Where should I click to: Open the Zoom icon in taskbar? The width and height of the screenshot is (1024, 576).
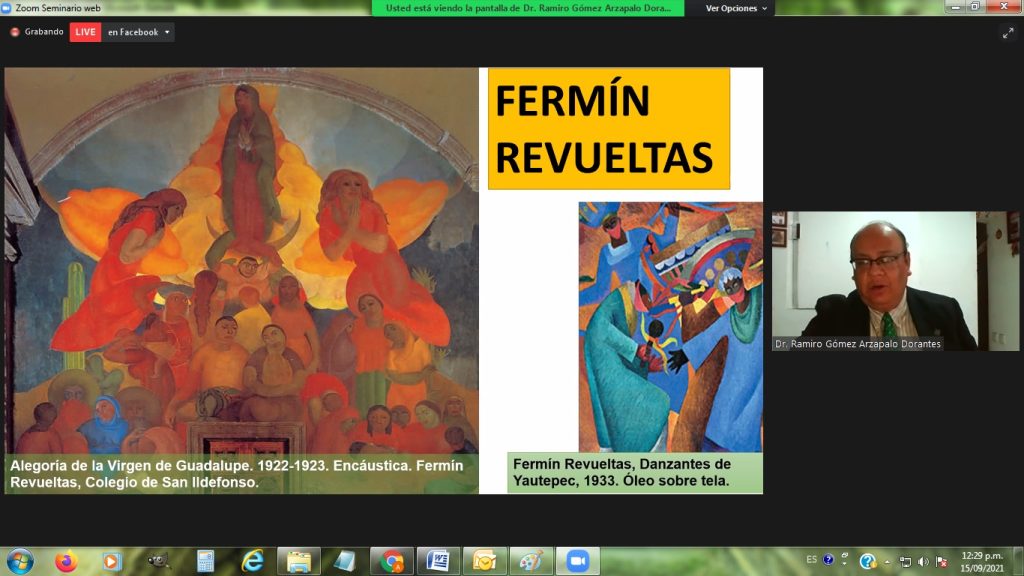[x=577, y=561]
